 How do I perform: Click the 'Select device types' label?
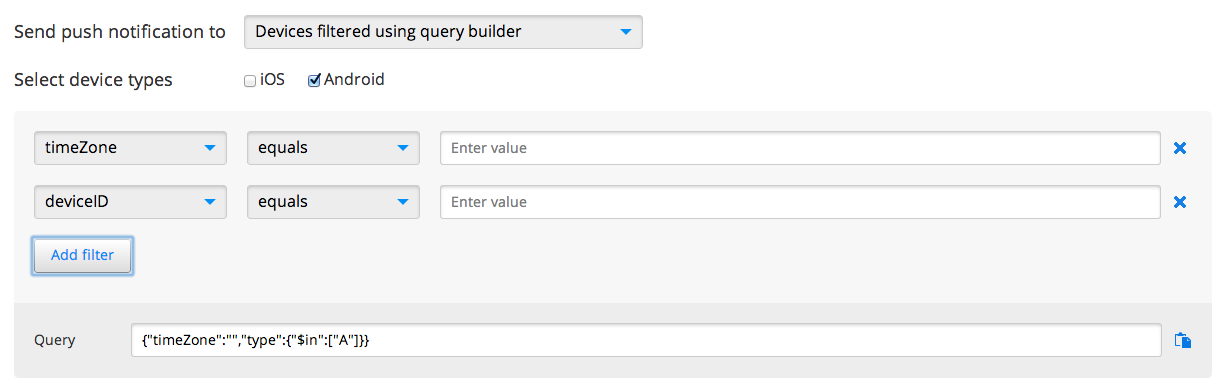pos(93,80)
